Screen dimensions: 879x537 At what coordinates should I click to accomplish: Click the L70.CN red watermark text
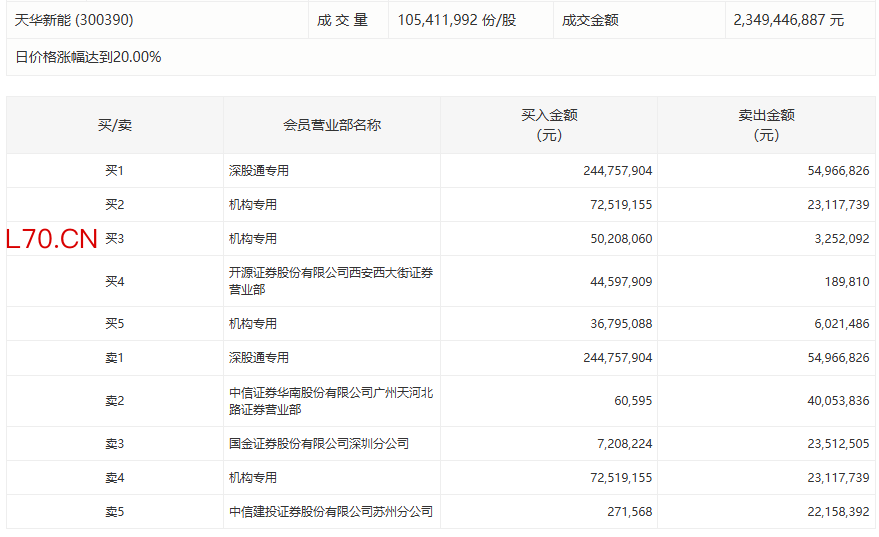click(52, 240)
